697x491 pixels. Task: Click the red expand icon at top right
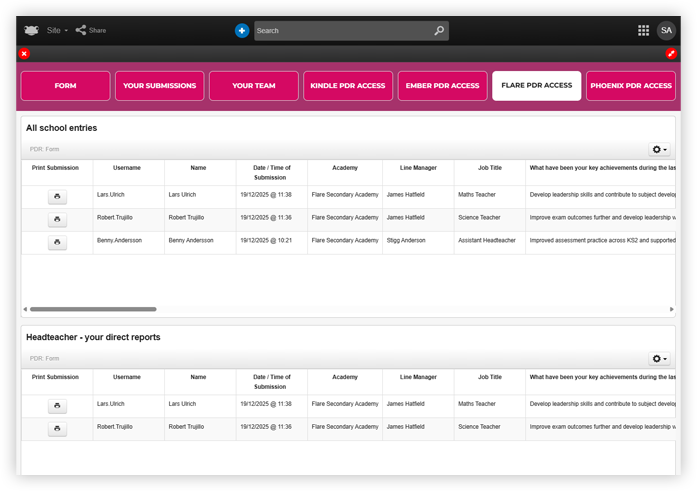click(672, 53)
